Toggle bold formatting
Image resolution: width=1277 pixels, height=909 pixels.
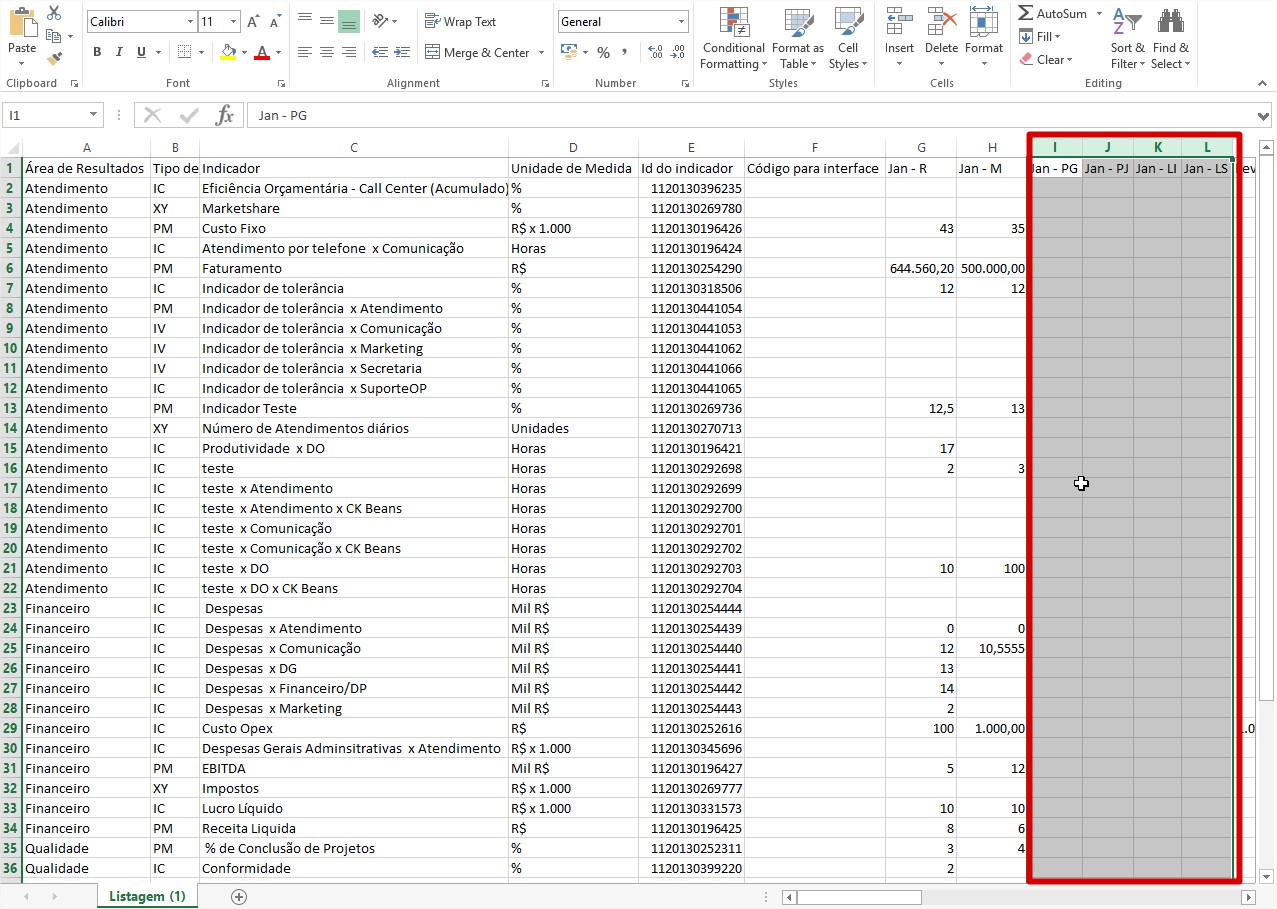(97, 52)
